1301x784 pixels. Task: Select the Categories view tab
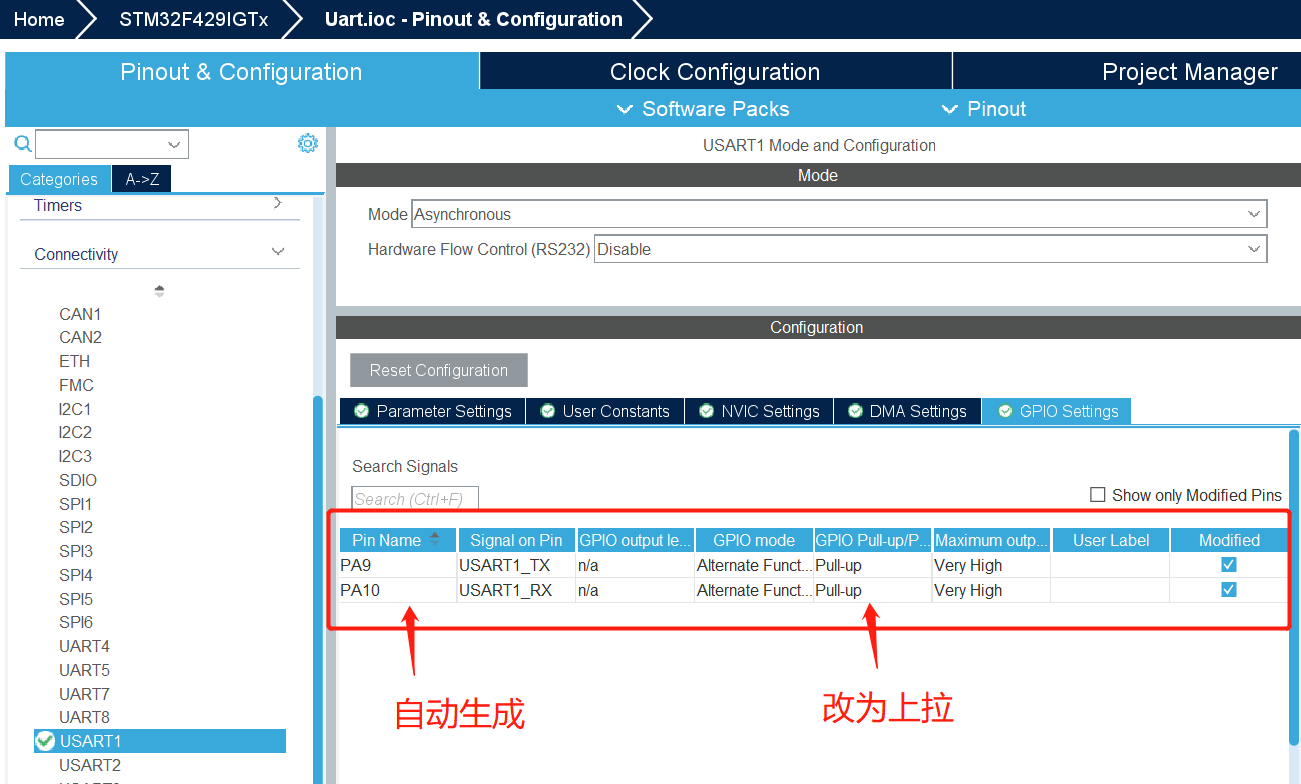pos(59,179)
